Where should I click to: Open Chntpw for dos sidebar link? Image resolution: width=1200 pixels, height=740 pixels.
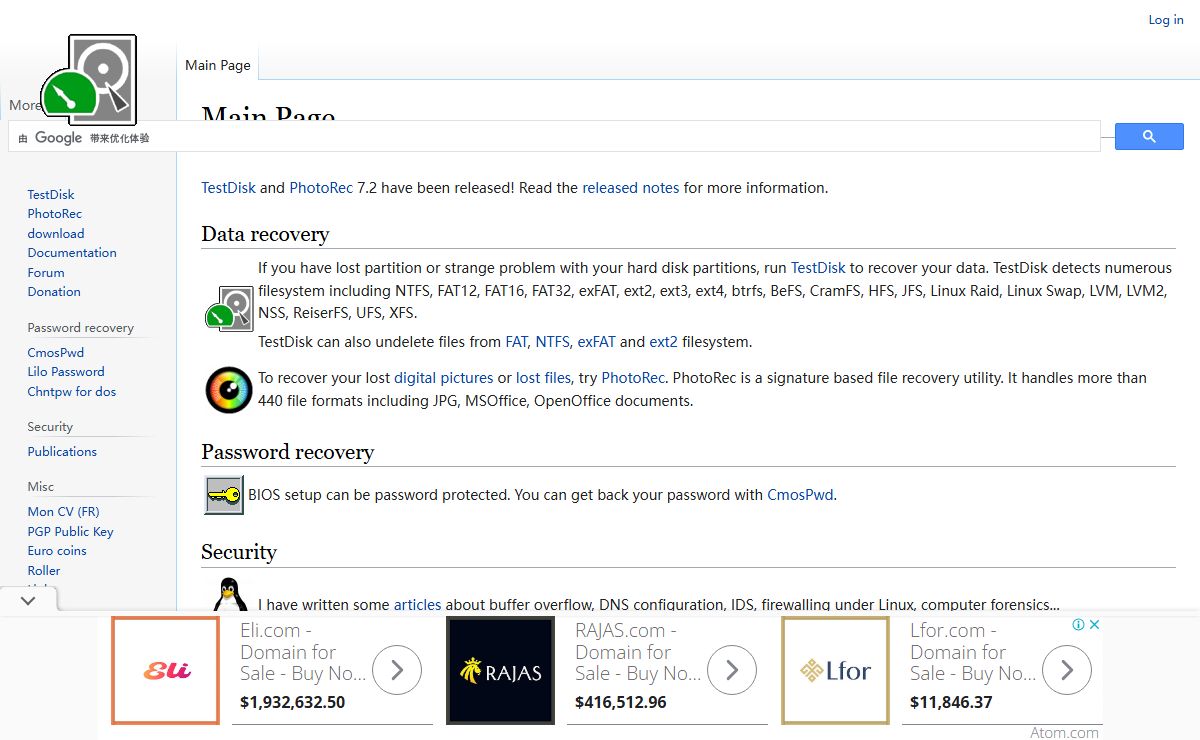coord(72,392)
